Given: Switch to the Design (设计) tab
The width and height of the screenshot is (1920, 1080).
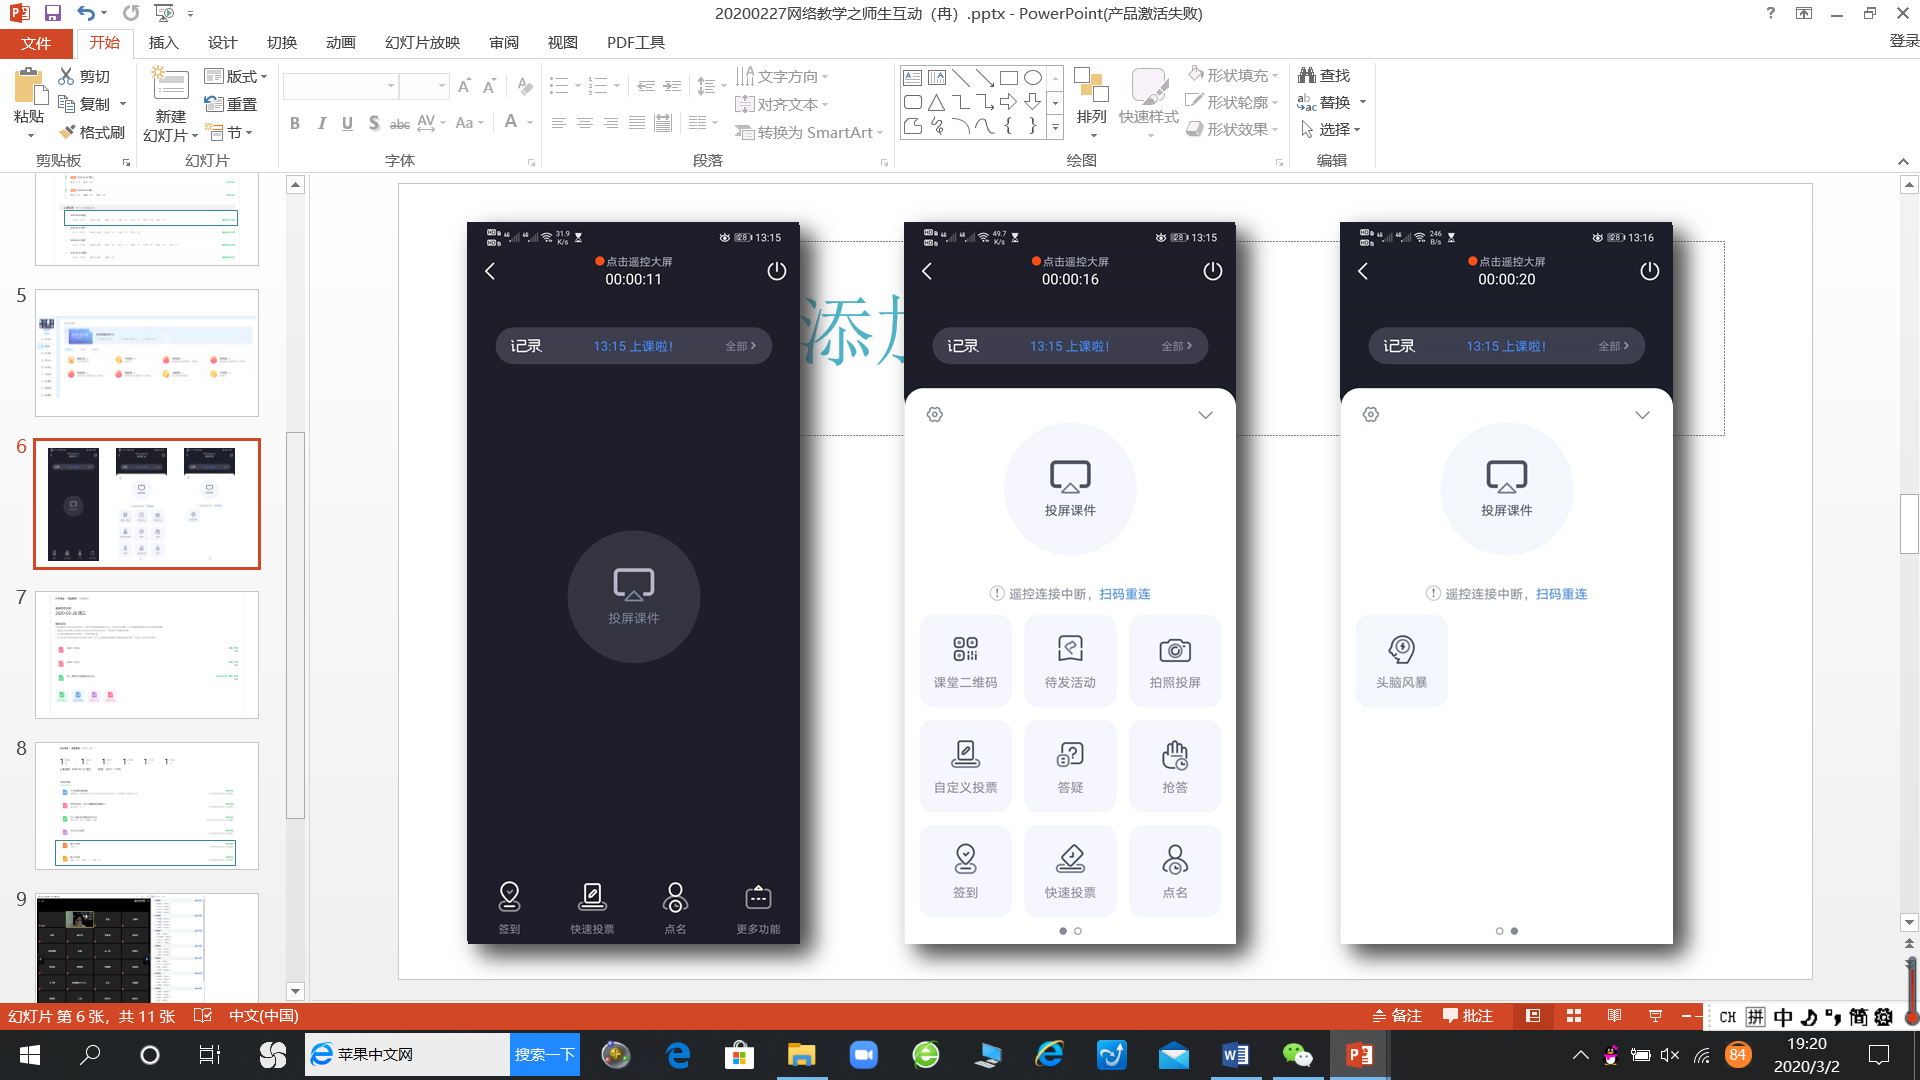Looking at the screenshot, I should pos(222,43).
